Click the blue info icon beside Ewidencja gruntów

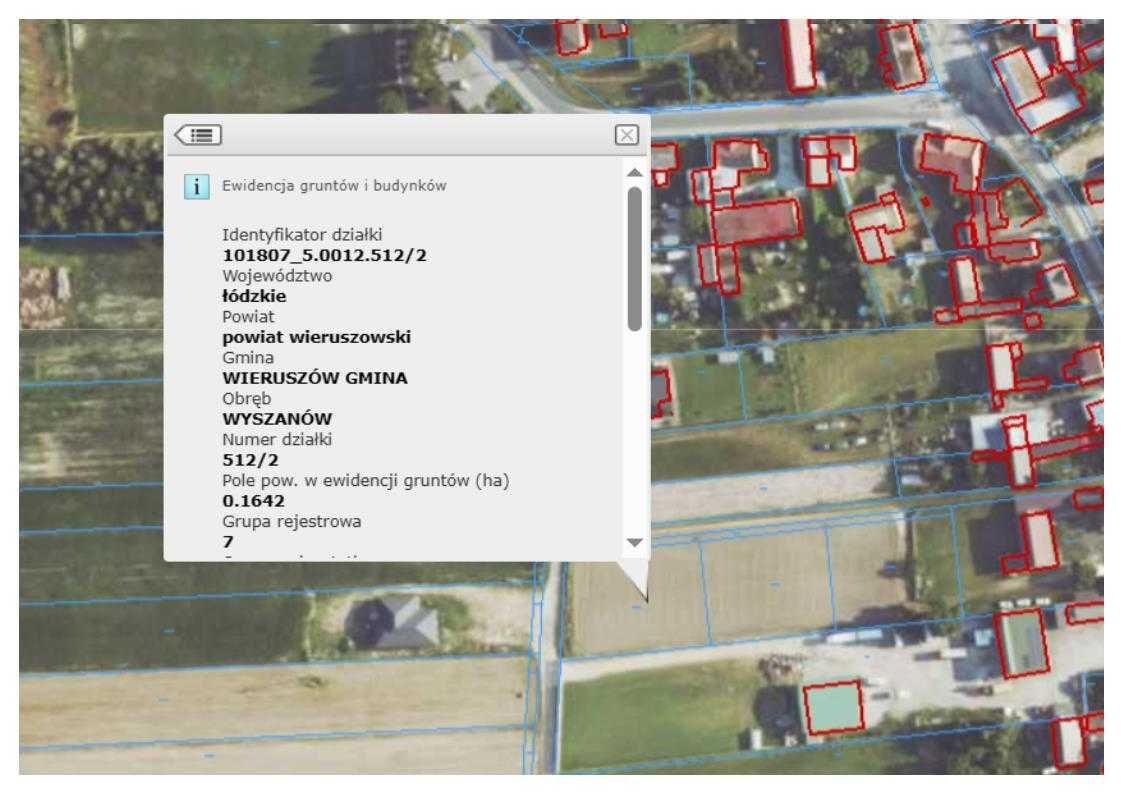198,185
